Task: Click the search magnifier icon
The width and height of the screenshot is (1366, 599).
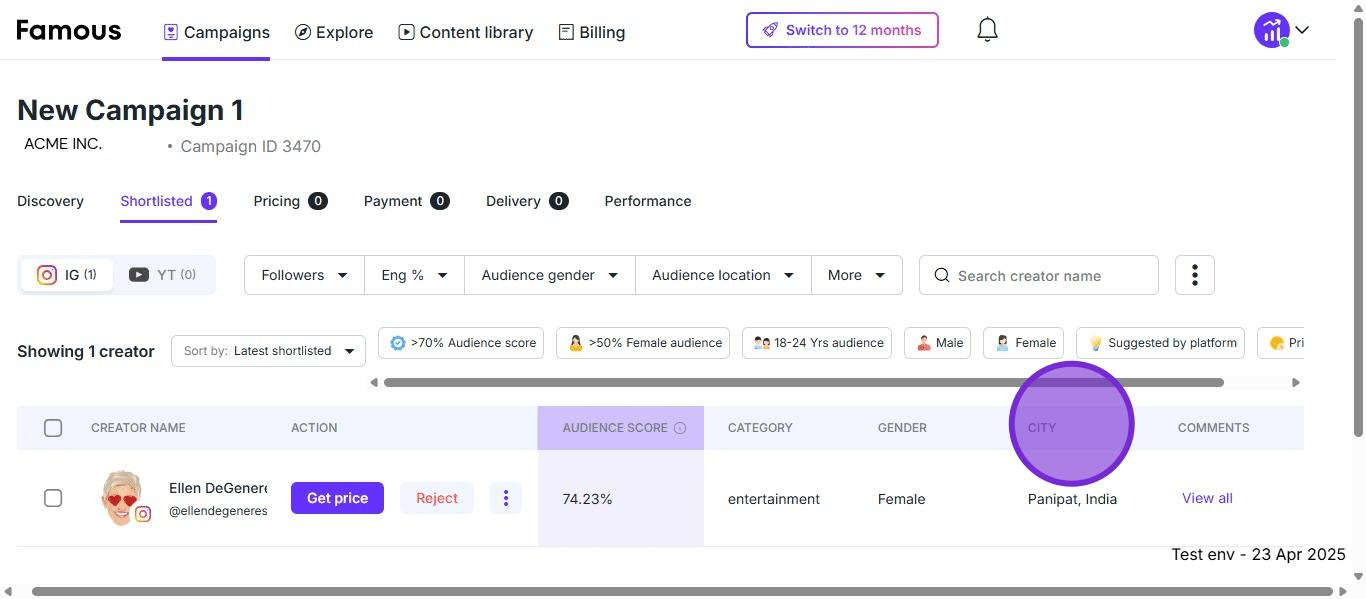Action: click(941, 275)
